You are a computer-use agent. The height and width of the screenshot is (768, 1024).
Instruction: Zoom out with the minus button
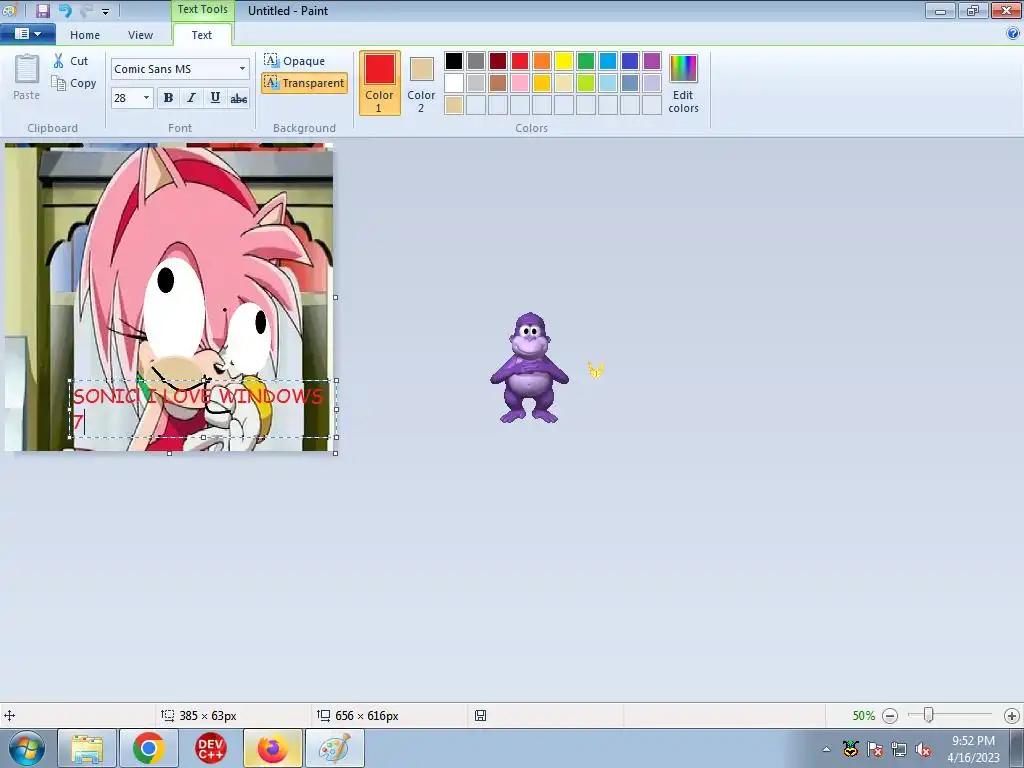pyautogui.click(x=889, y=716)
